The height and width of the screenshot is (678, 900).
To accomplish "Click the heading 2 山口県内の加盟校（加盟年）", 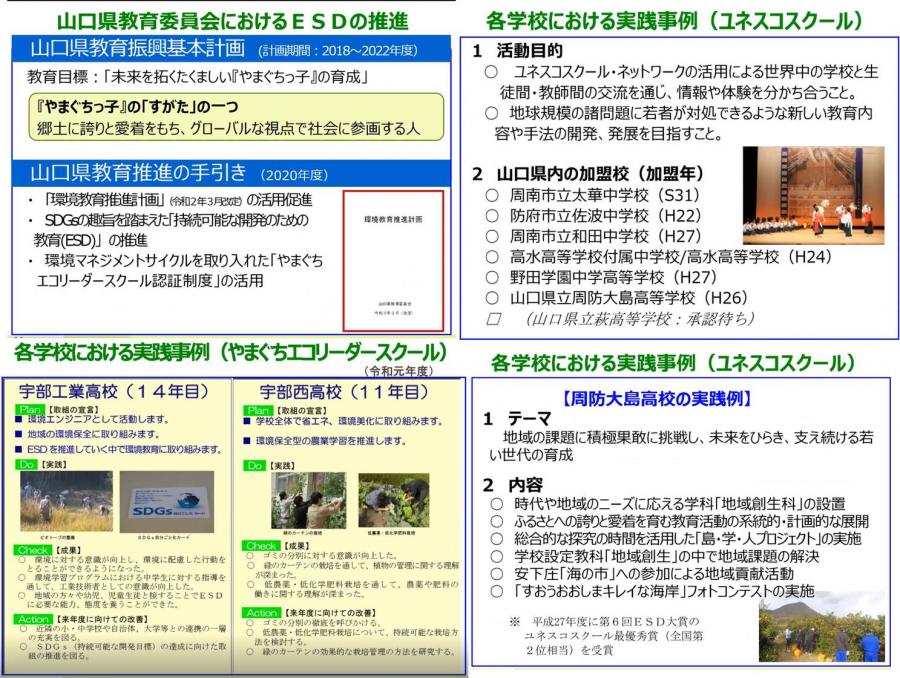I will 588,173.
